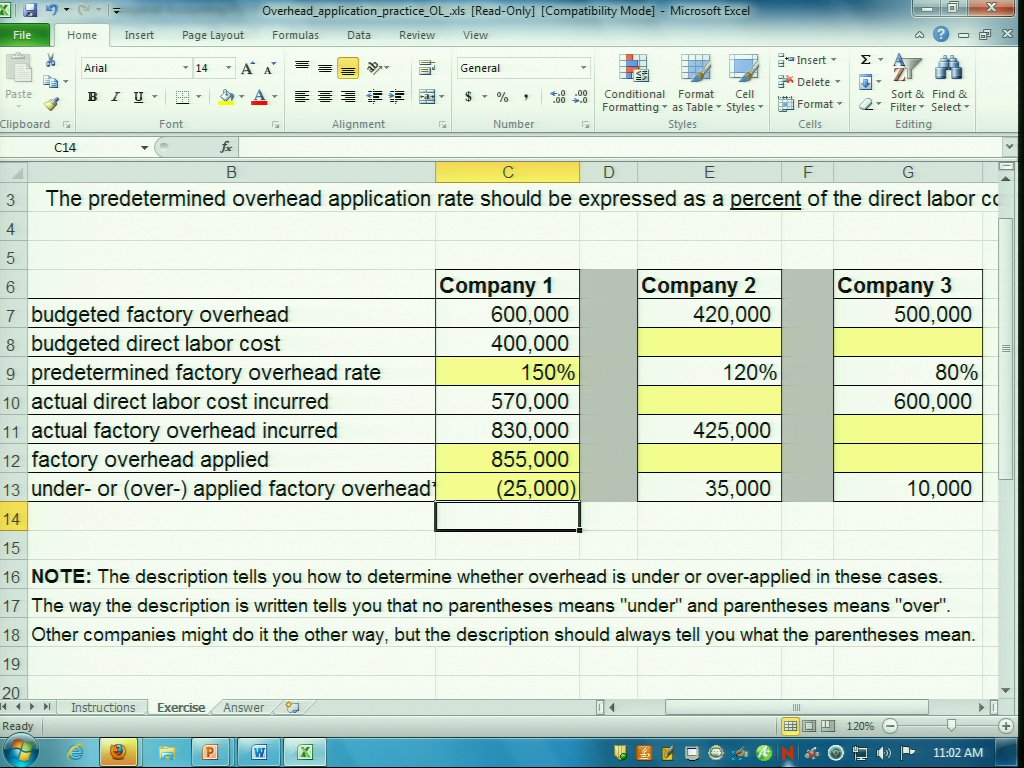
Task: Open the General number format dropdown
Action: click(584, 68)
